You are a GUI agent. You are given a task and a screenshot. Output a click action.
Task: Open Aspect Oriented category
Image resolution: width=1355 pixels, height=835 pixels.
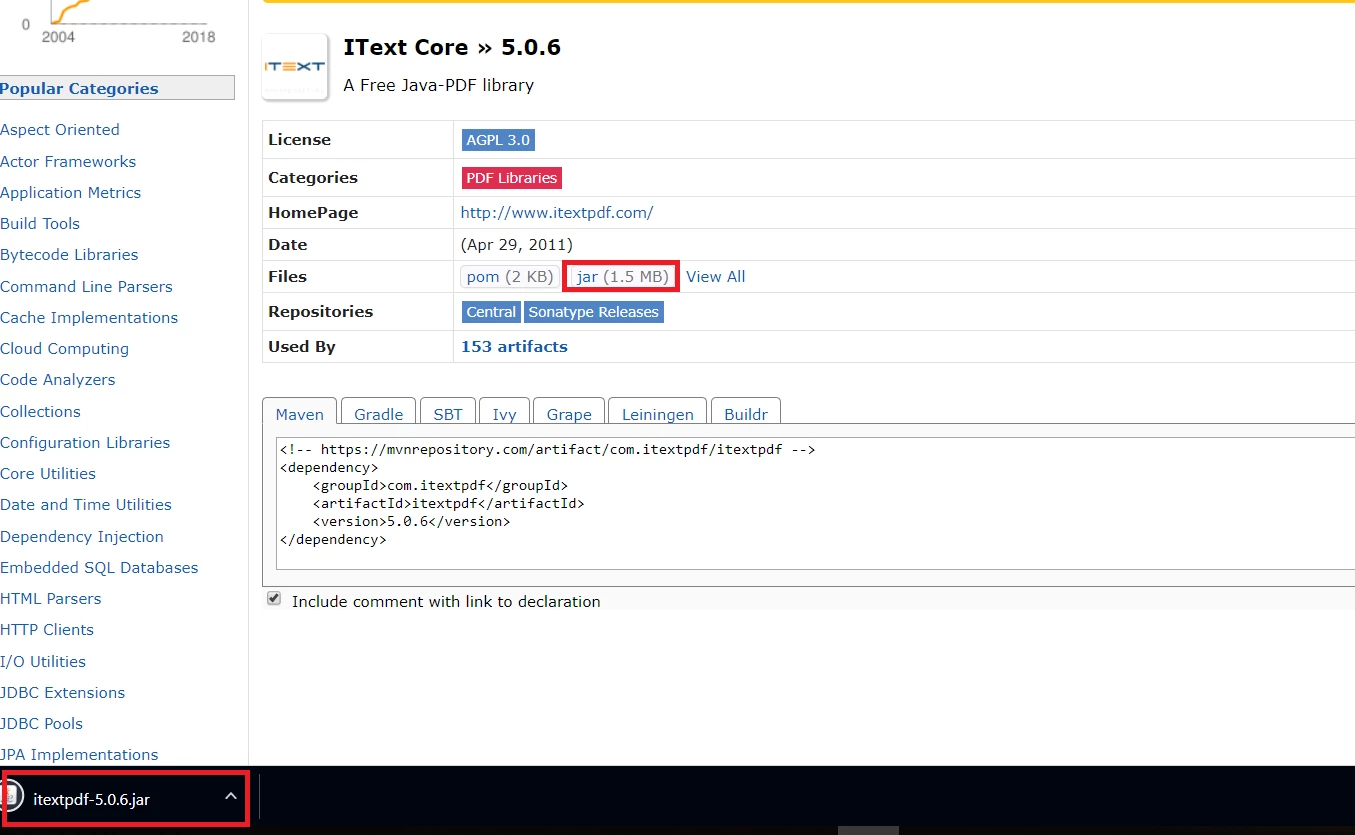coord(60,130)
